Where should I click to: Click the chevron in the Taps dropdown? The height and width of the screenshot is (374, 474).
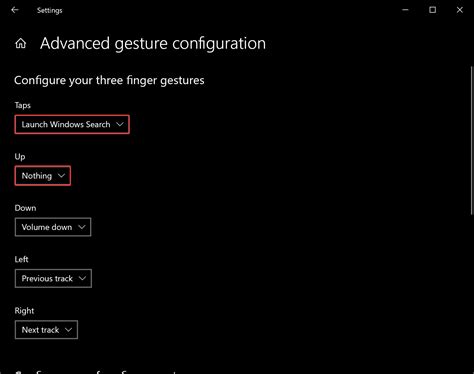[x=120, y=124]
